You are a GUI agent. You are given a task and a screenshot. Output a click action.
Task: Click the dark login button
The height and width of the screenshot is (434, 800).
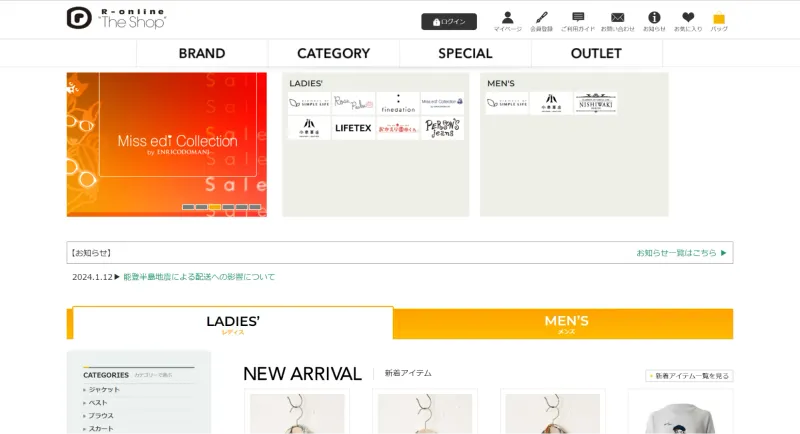tap(449, 21)
